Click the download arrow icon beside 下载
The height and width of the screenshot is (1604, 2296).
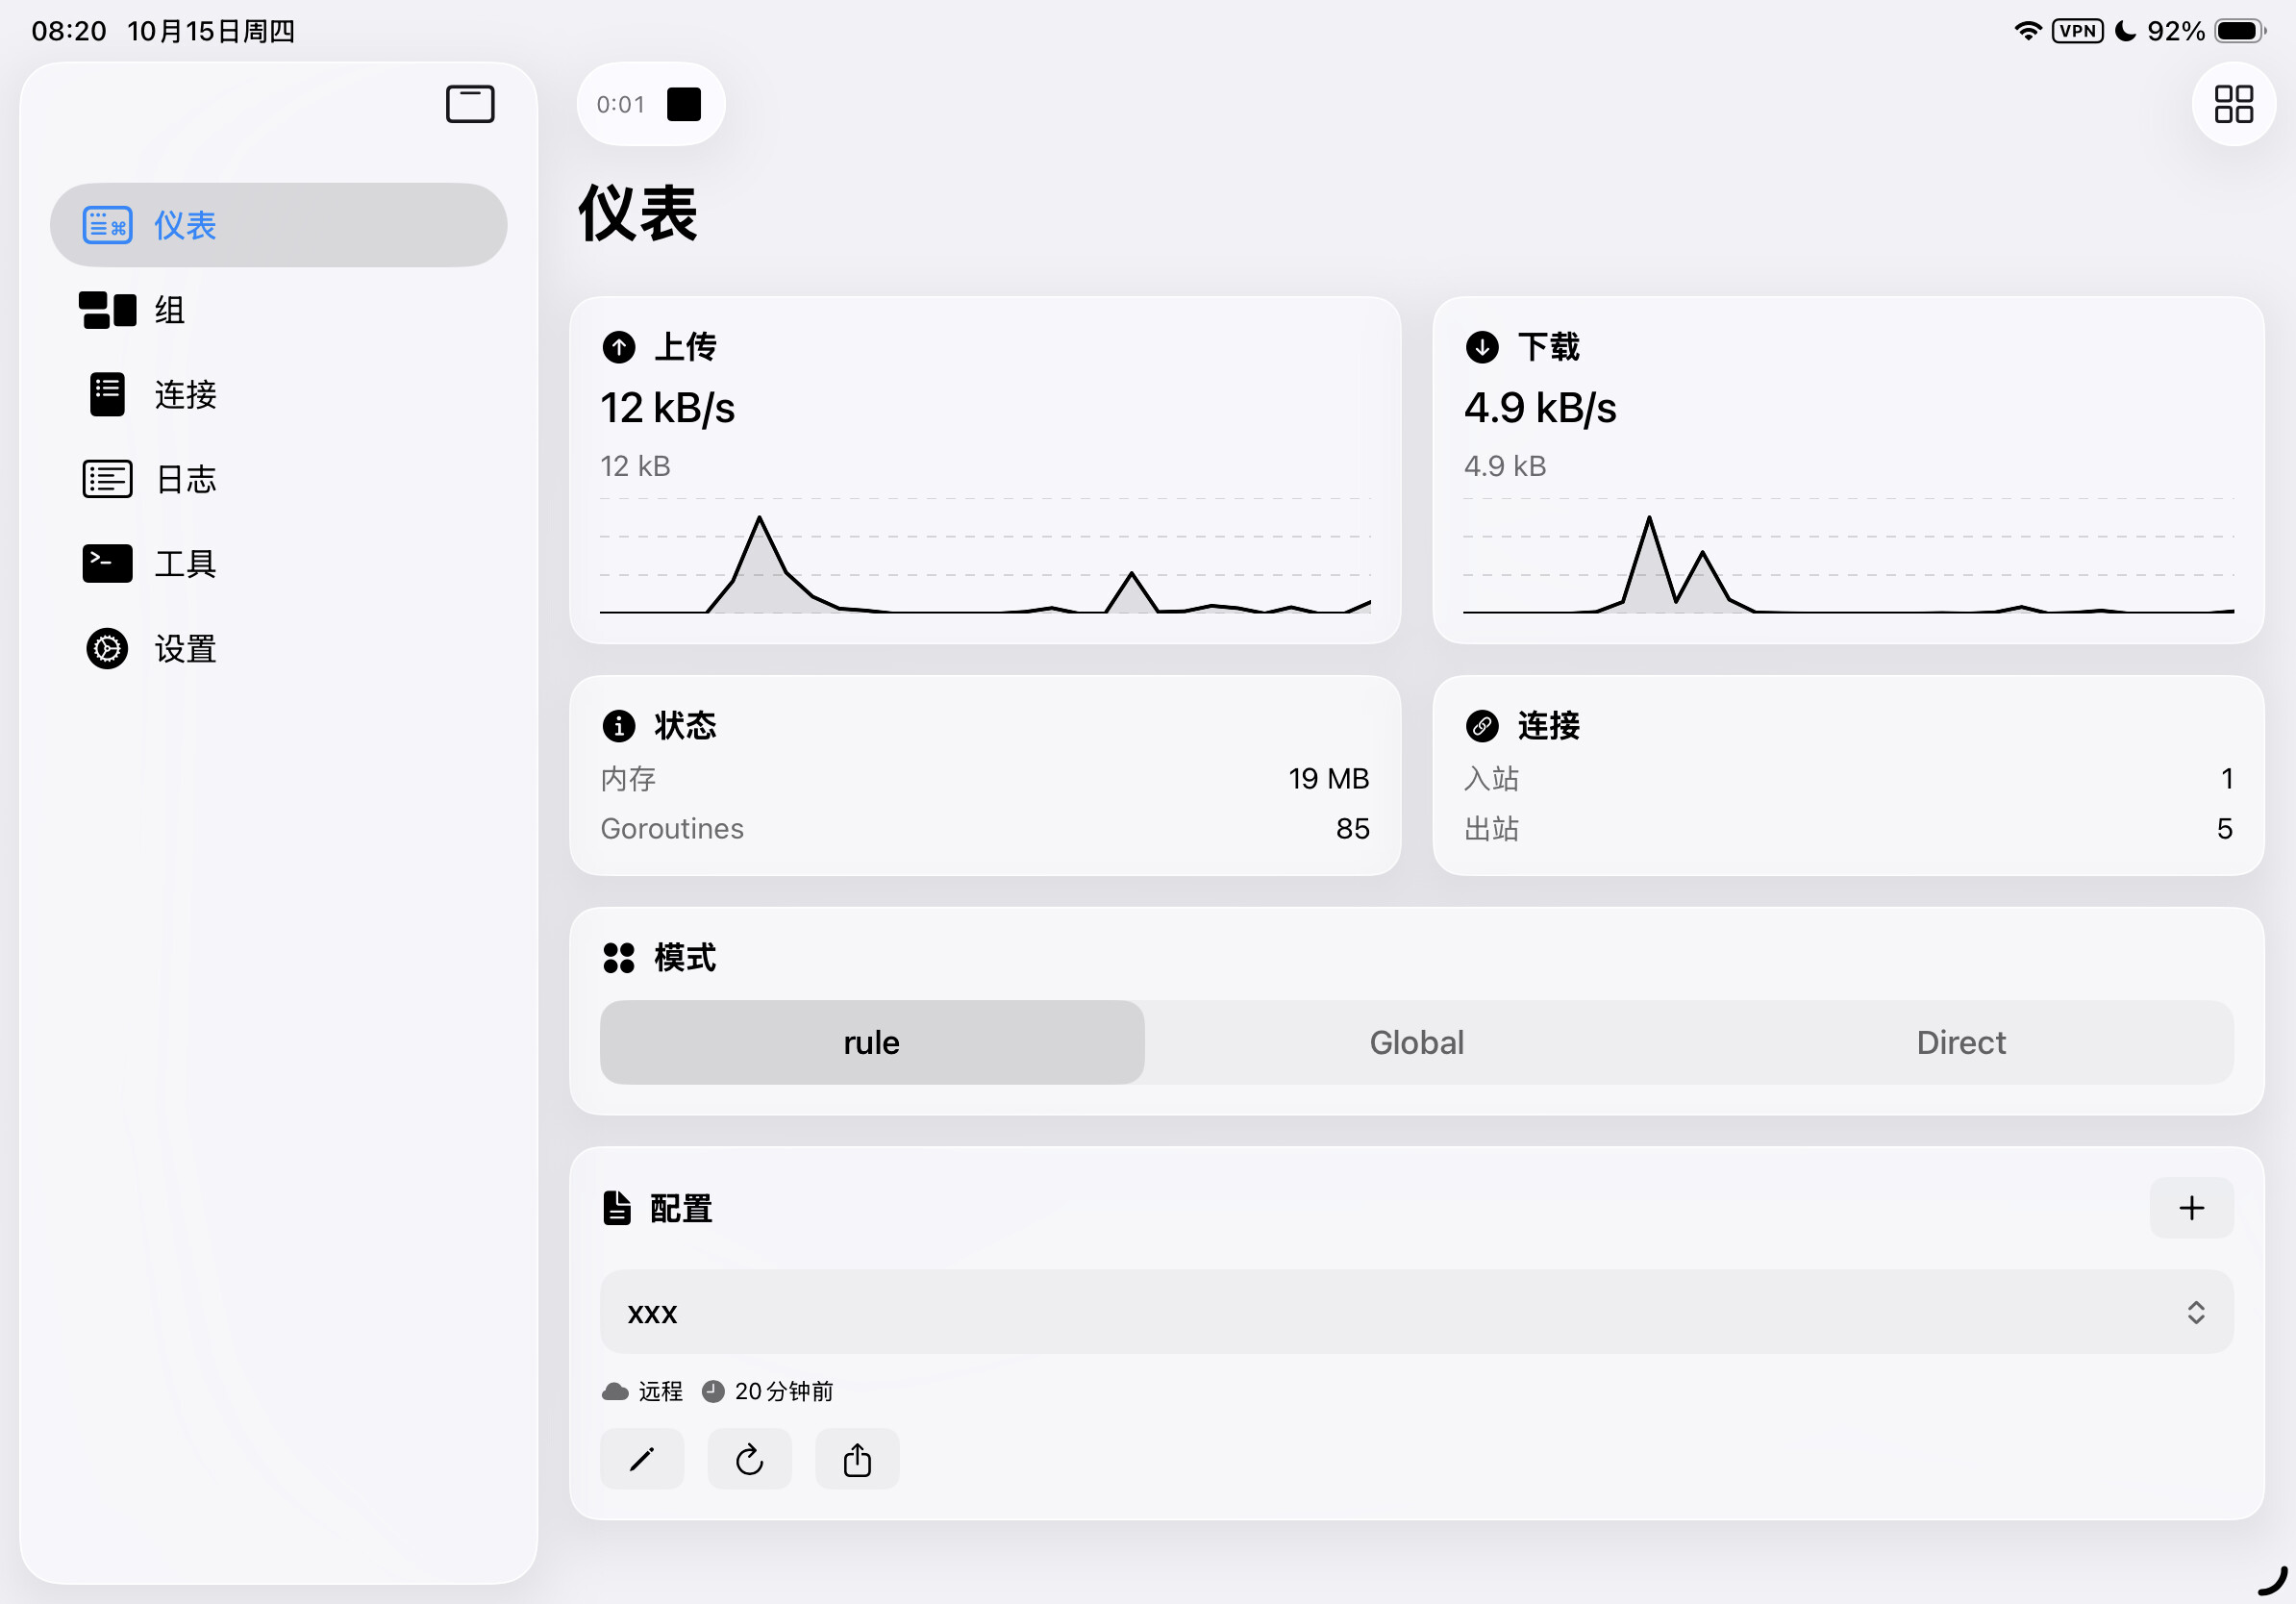tap(1481, 347)
